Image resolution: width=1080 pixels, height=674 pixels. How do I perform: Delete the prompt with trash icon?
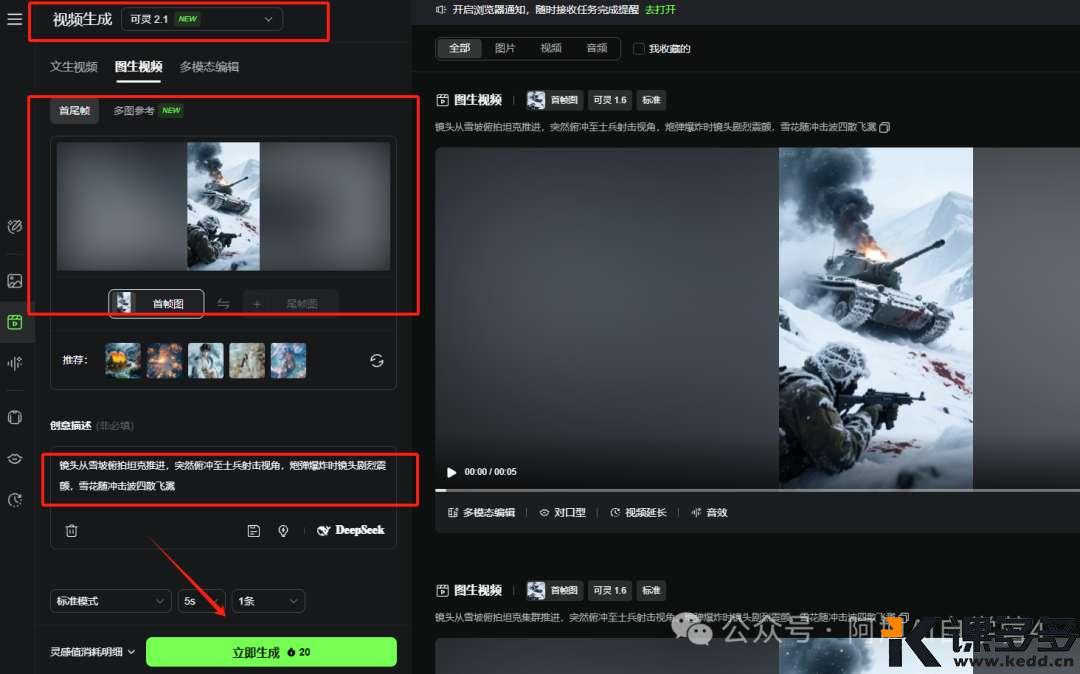point(71,530)
